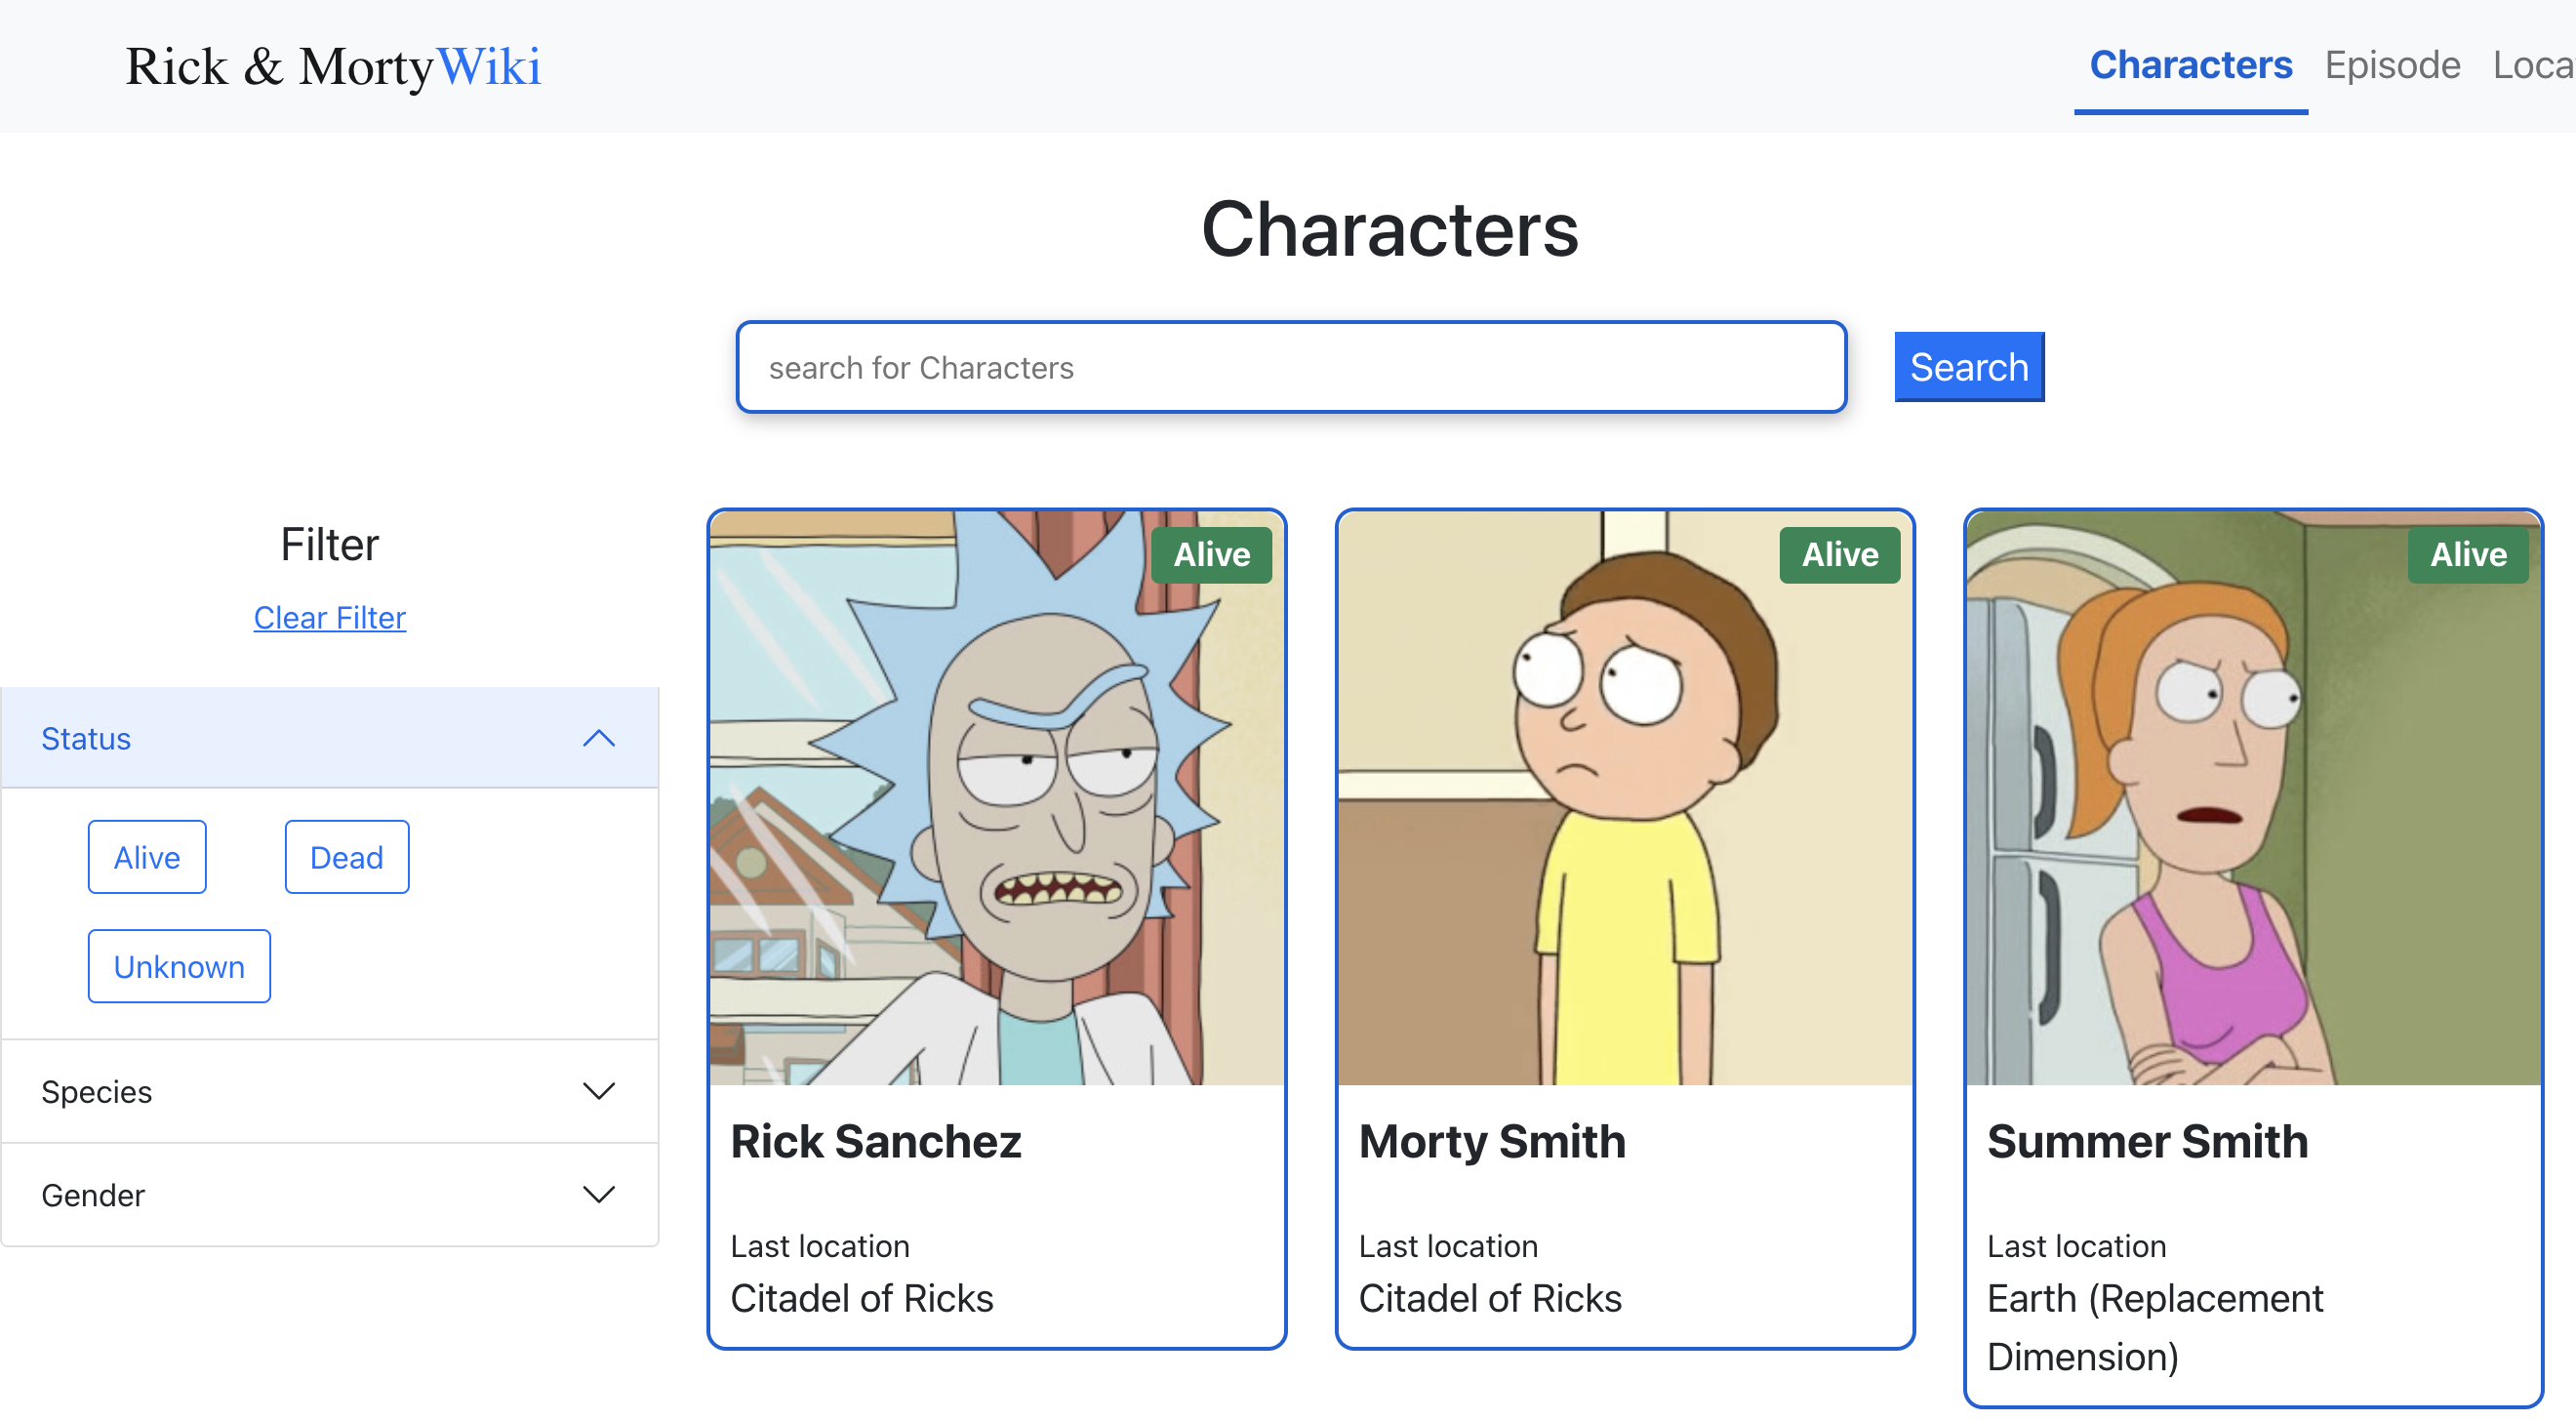Screen dimensions: 2576x1421
Task: Open the Episode navigation section
Action: (x=2392, y=65)
